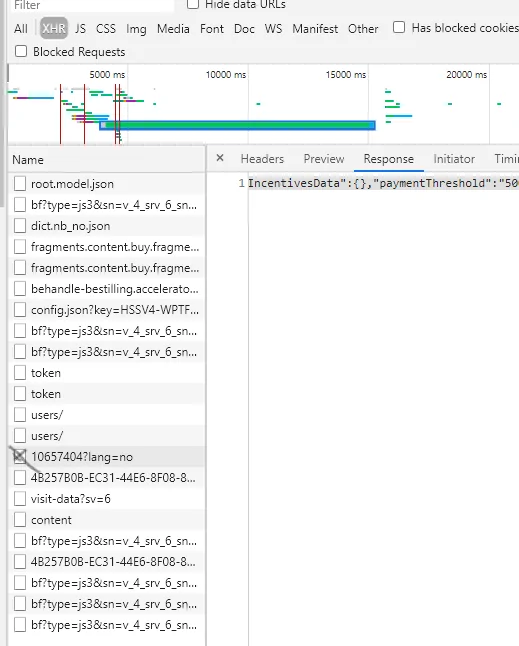Close the request details panel
519x646 pixels.
(220, 158)
